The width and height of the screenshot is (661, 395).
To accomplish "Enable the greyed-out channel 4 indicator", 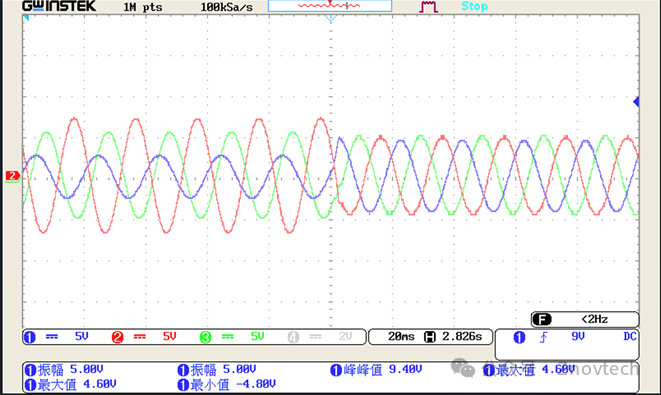I will [293, 337].
